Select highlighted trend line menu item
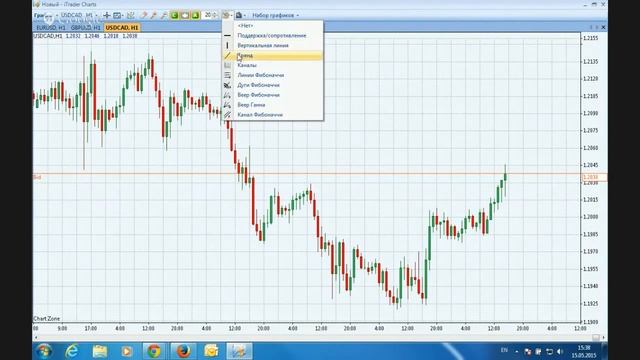The height and width of the screenshot is (360, 640). click(273, 56)
